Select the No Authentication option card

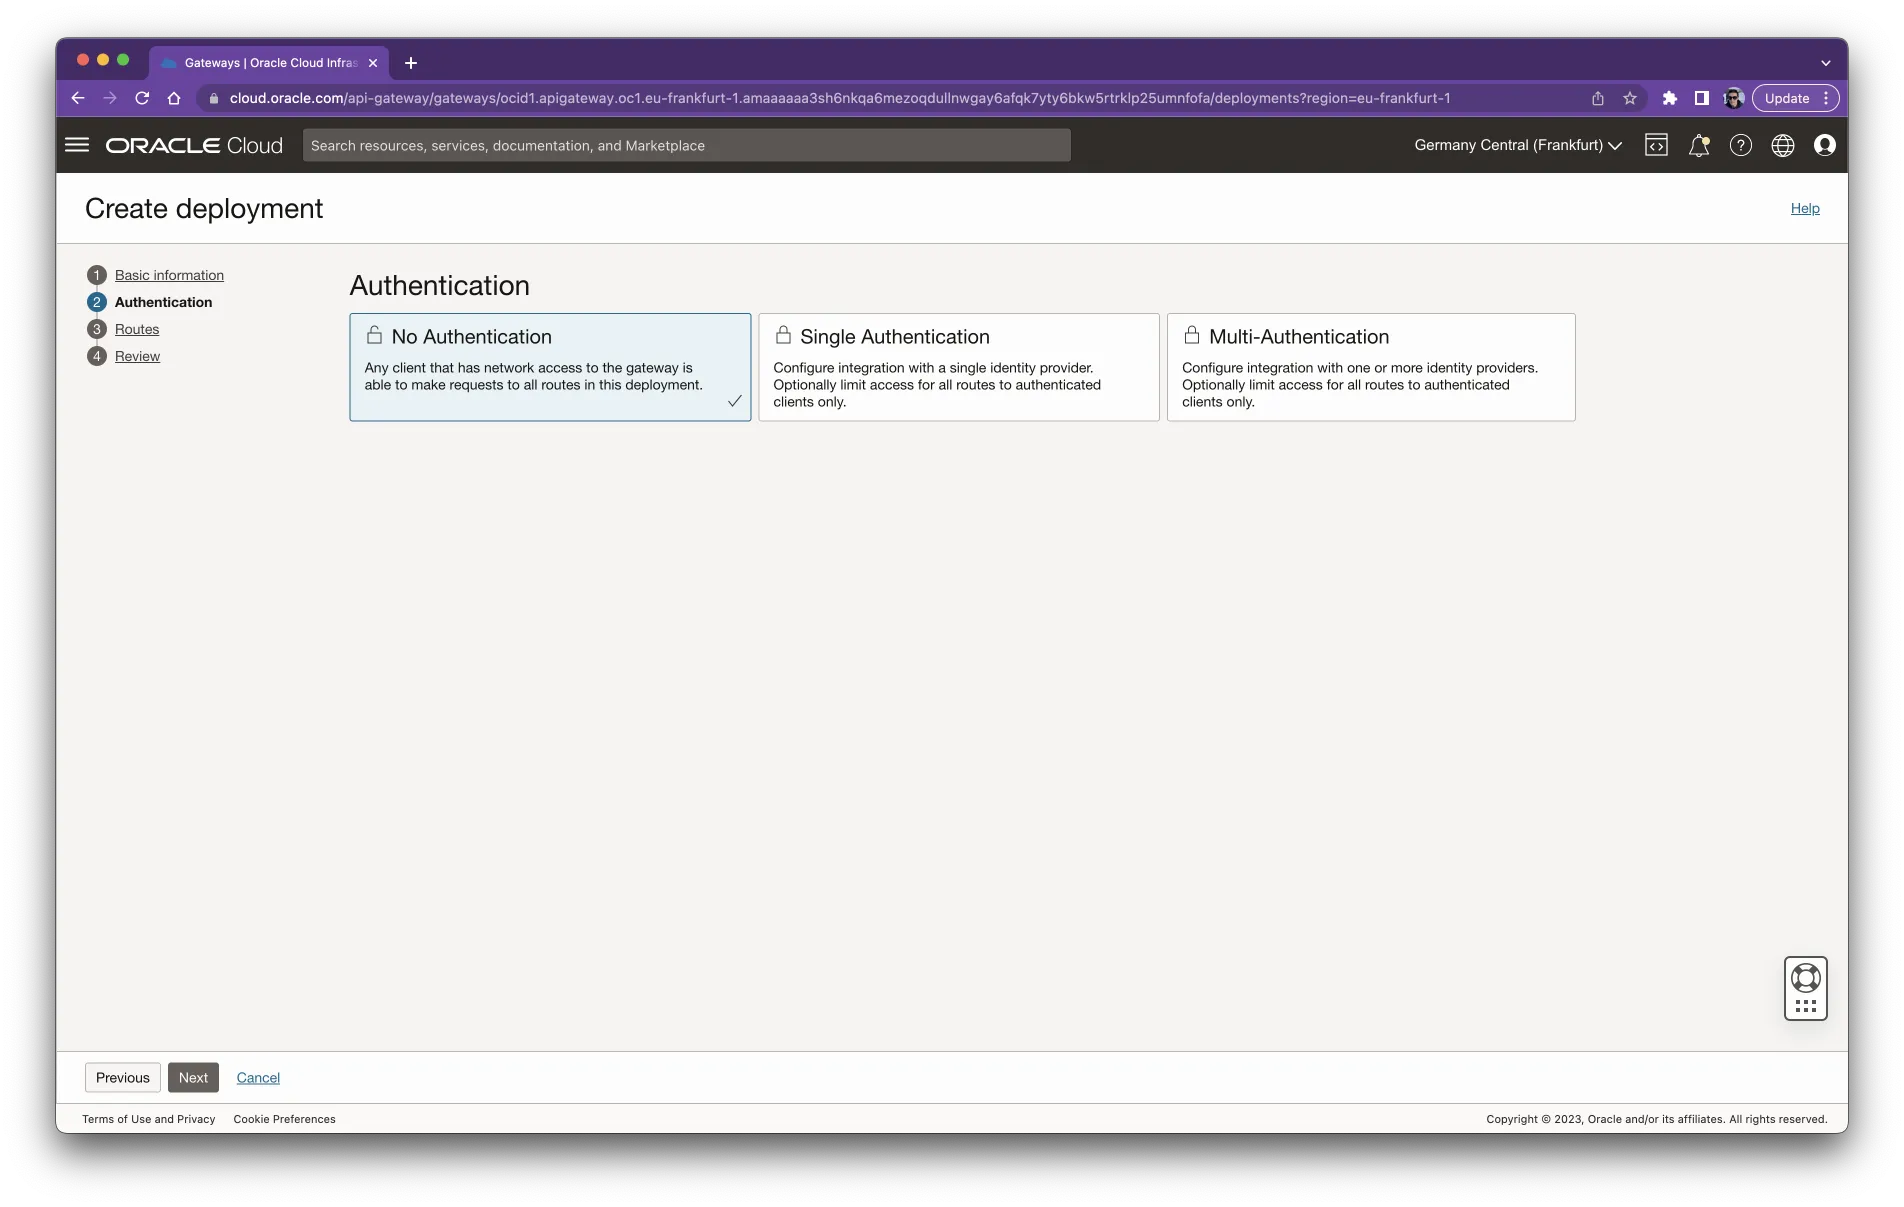tap(550, 367)
